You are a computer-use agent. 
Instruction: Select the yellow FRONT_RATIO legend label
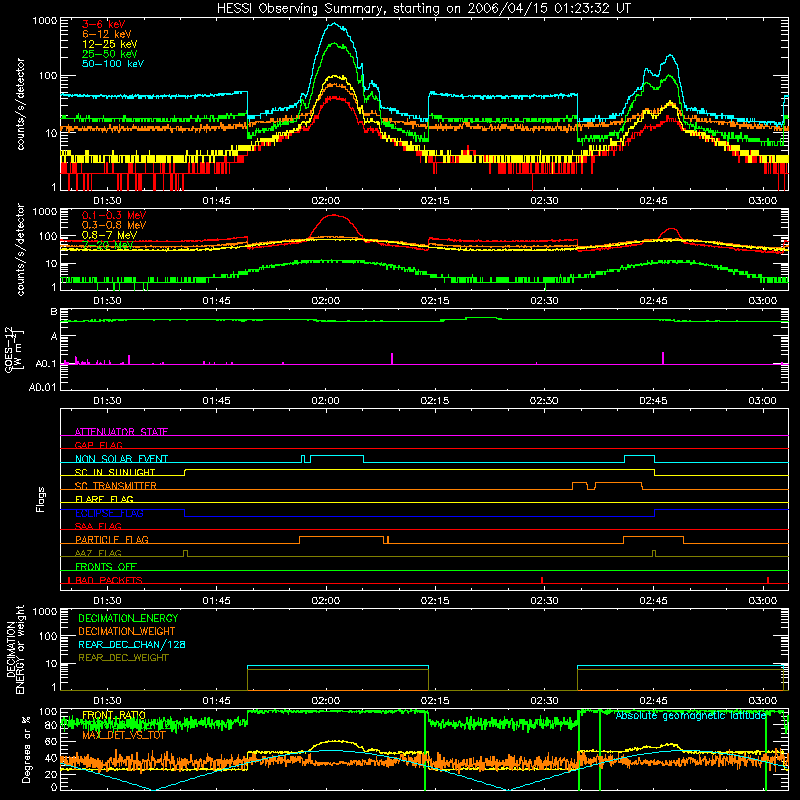tap(114, 715)
